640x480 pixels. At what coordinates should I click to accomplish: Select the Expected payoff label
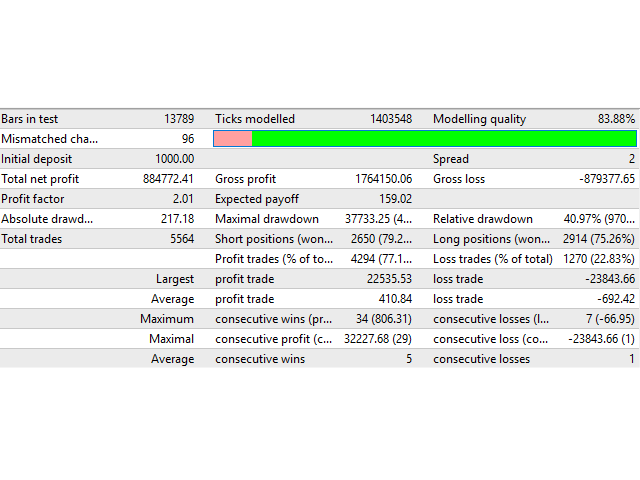tap(257, 199)
